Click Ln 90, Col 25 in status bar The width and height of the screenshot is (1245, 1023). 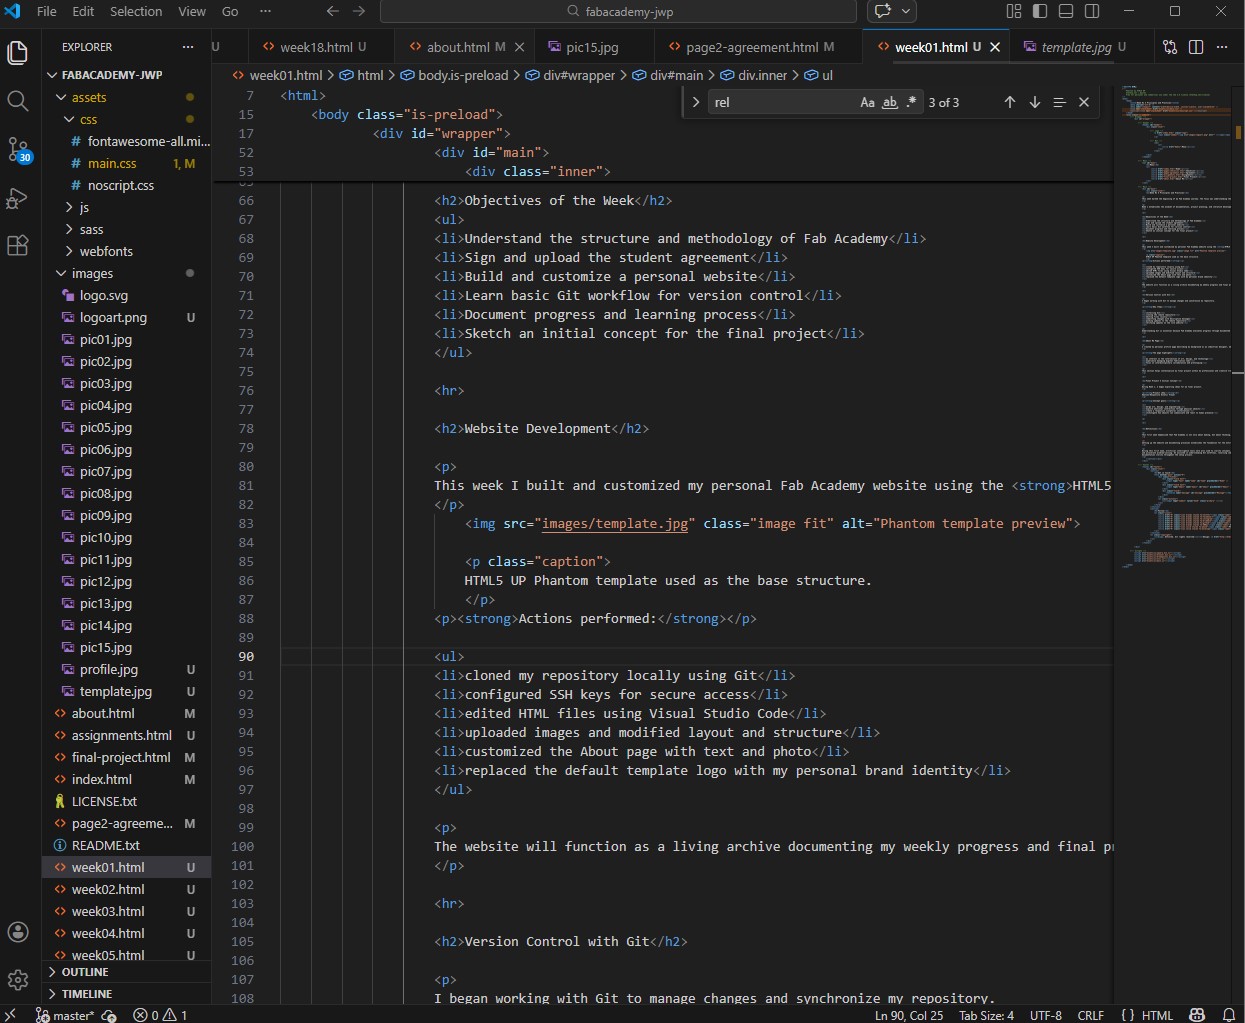[x=909, y=1015]
